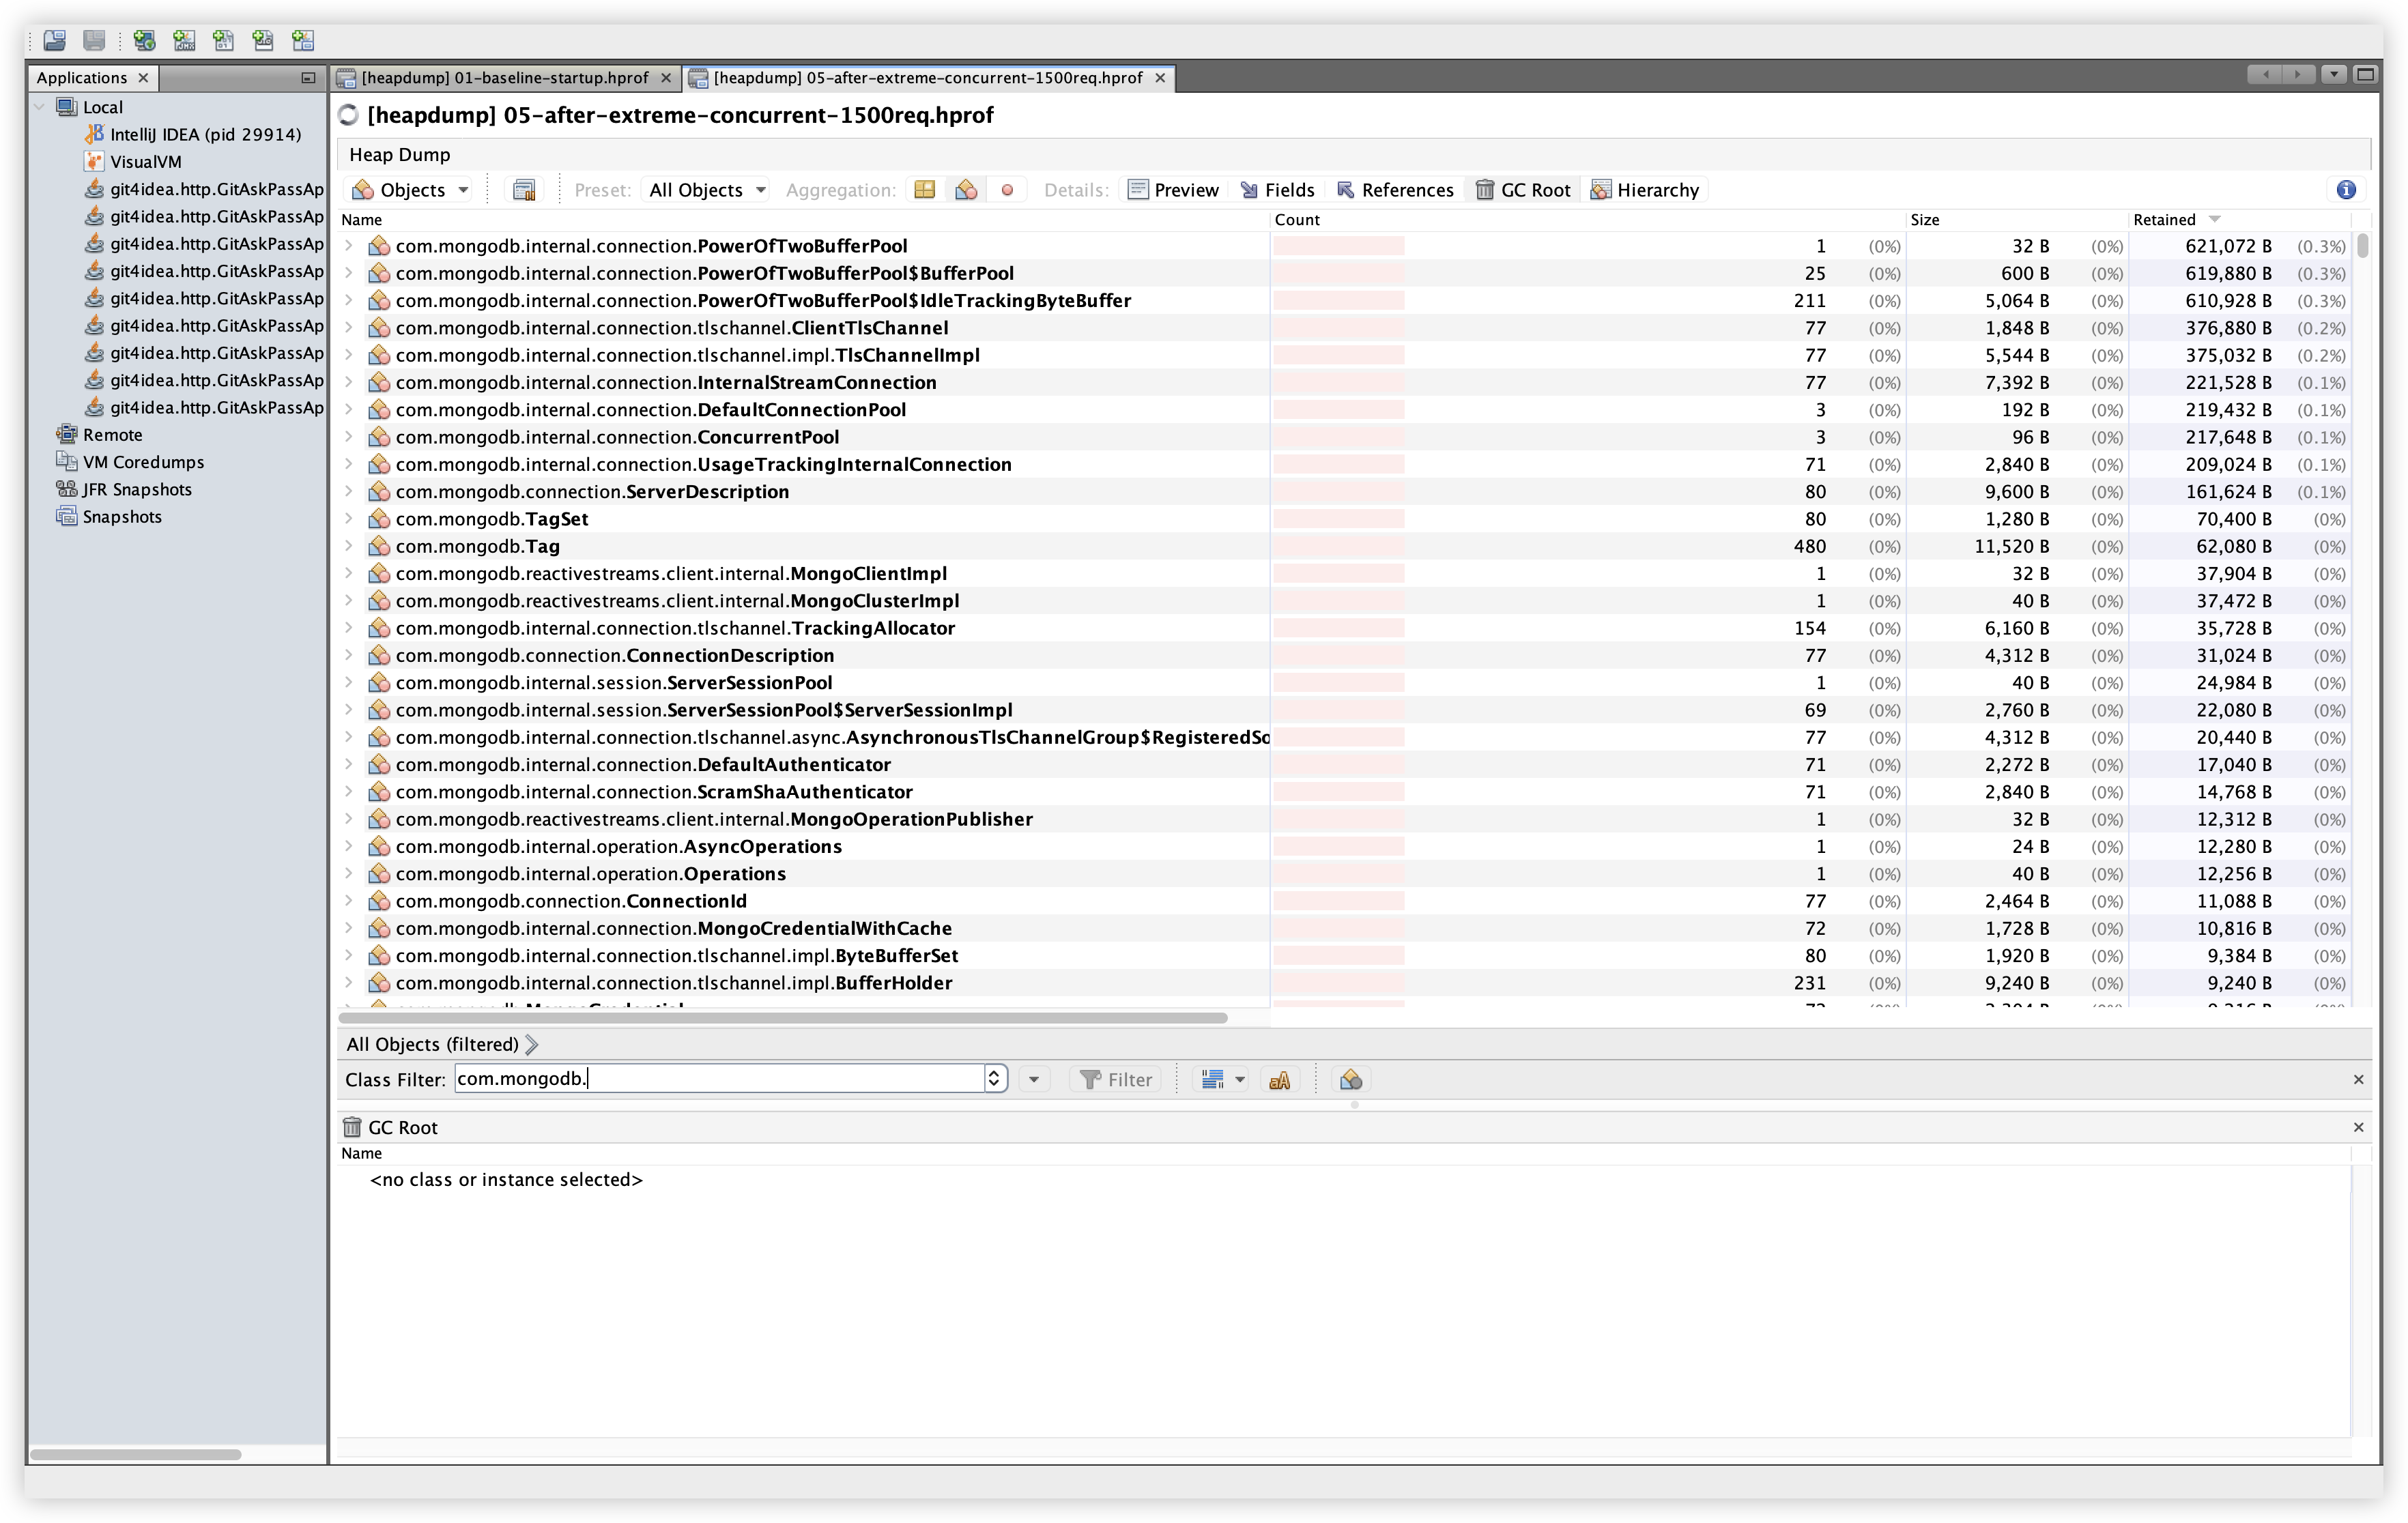Click the Add Remote Host toolbar icon
This screenshot has height=1523, width=2408.
pos(143,41)
